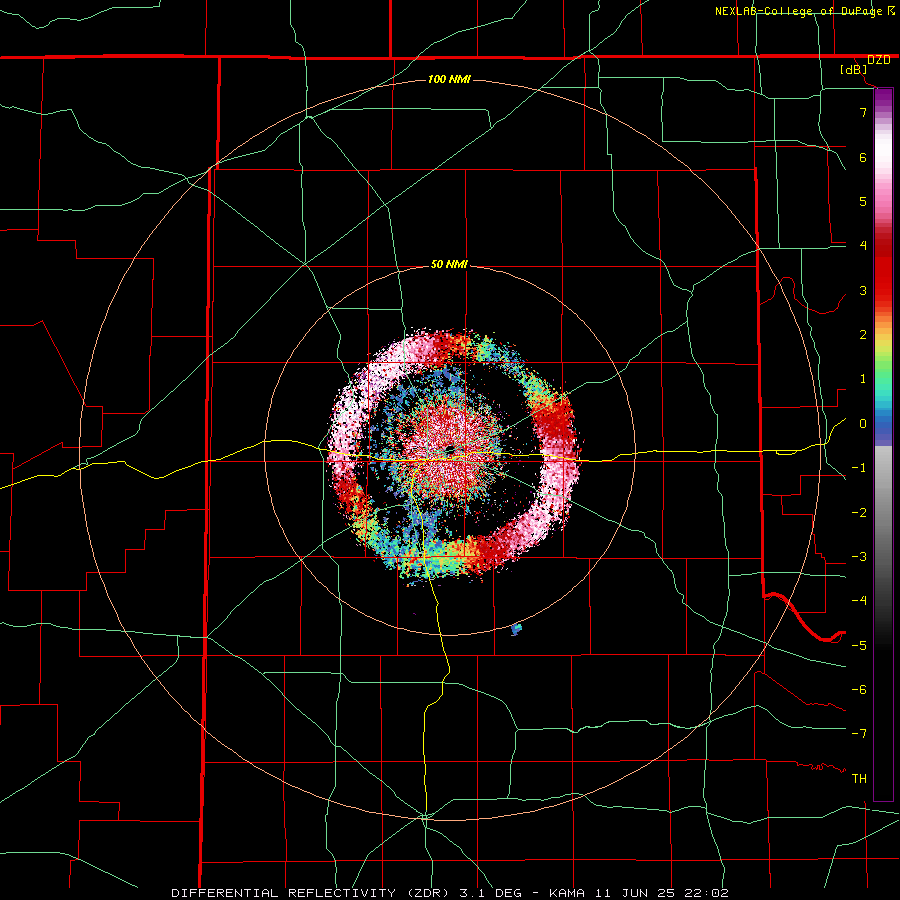Click the small isolated blue echo south of the ring

click(x=516, y=629)
